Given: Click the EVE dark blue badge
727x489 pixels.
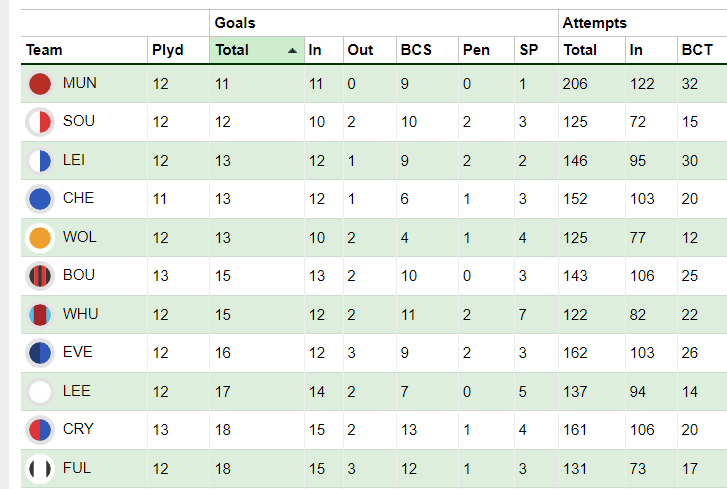Looking at the screenshot, I should click(x=40, y=353).
